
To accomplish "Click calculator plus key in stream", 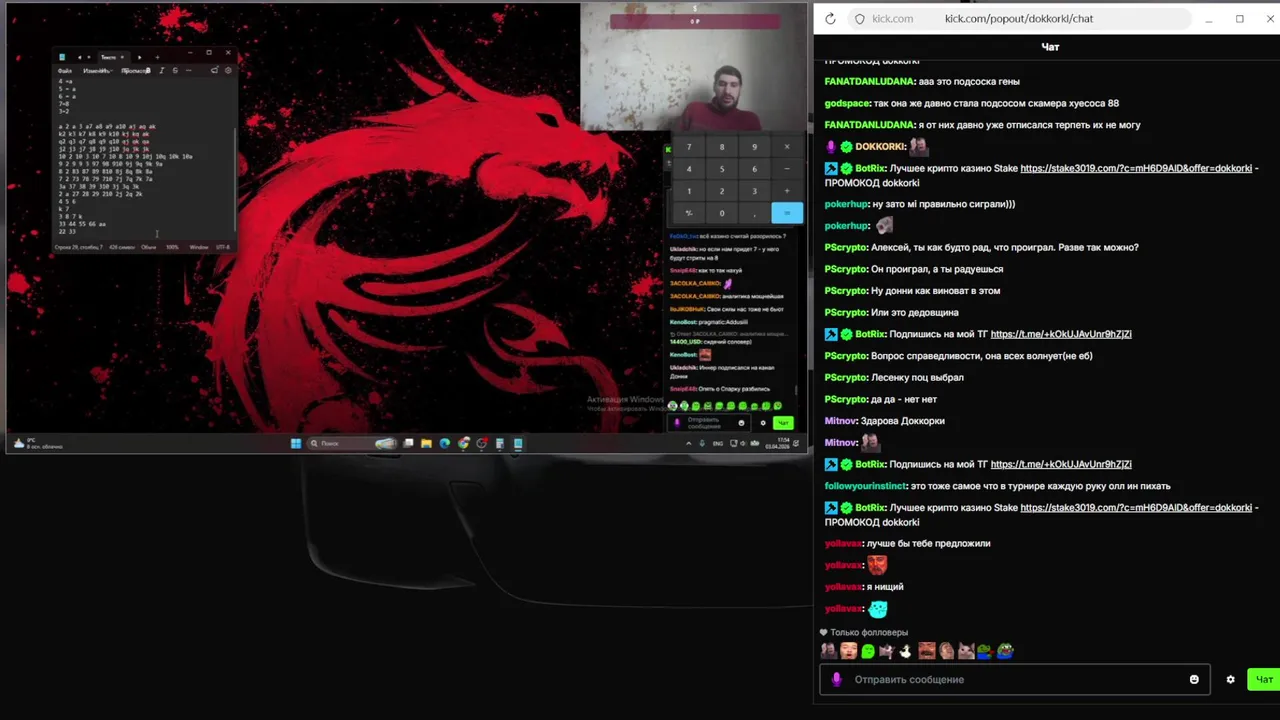I will coord(787,191).
